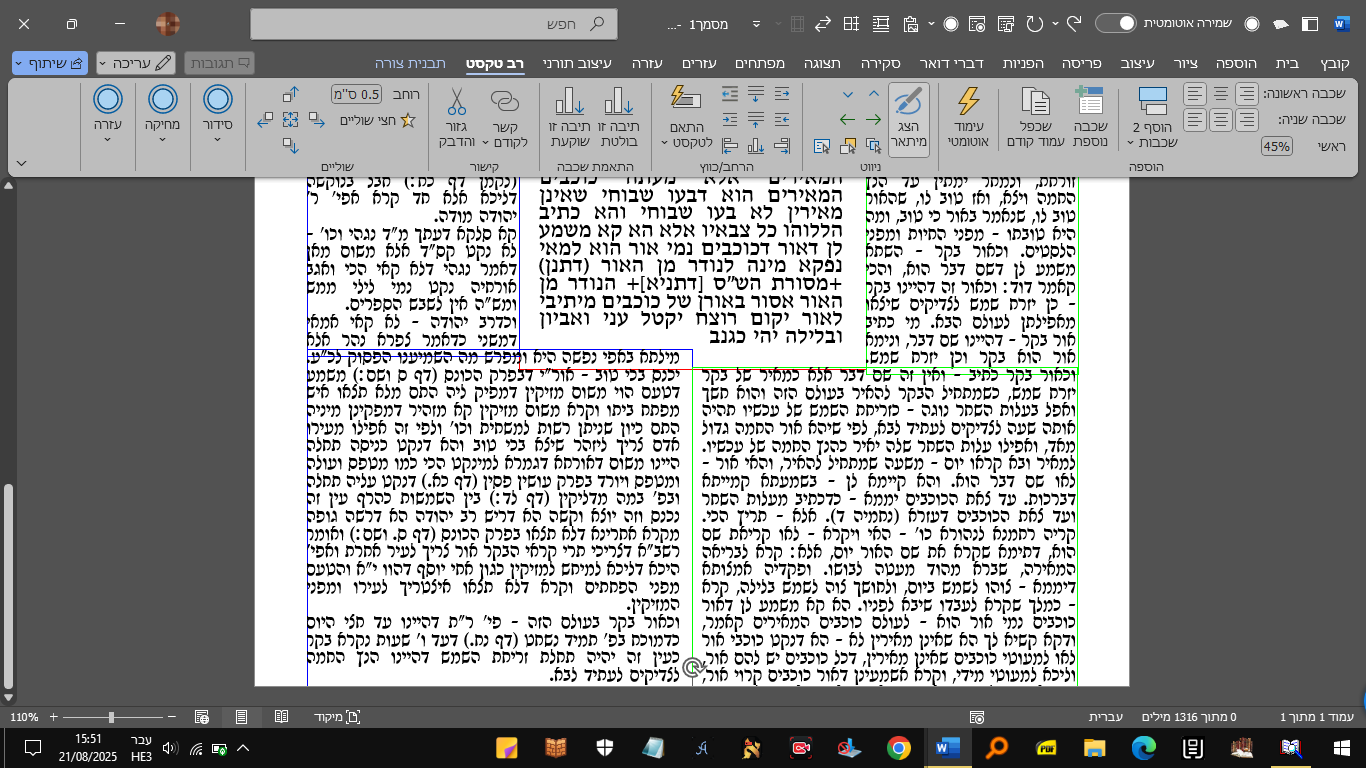1366x768 pixels.
Task: Expand the מחיקה dropdown
Action: pyautogui.click(x=162, y=139)
